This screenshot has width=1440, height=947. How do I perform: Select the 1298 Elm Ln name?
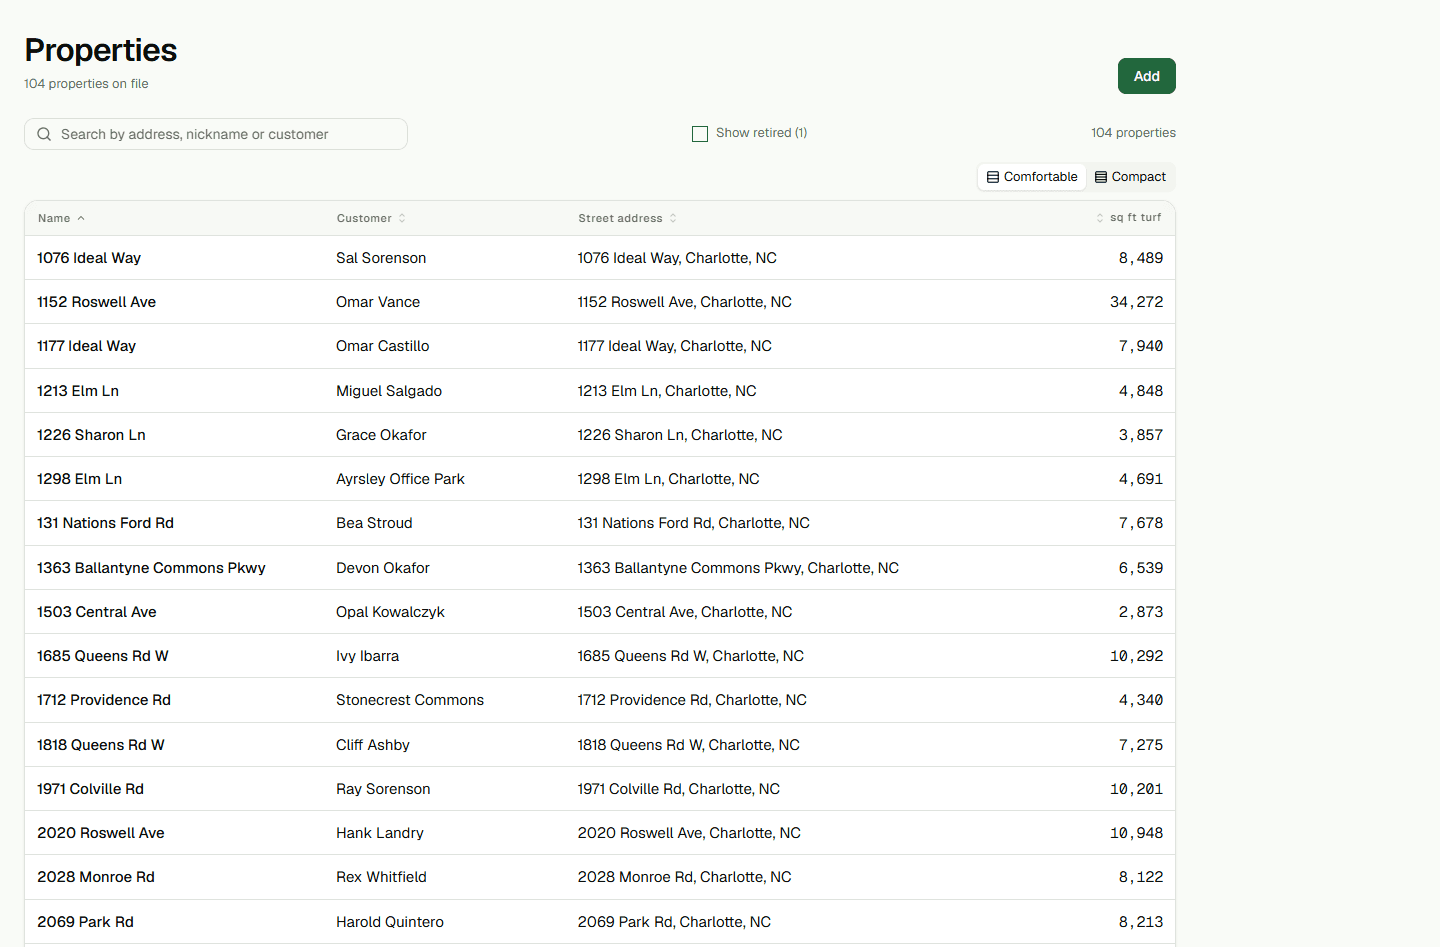tap(80, 479)
